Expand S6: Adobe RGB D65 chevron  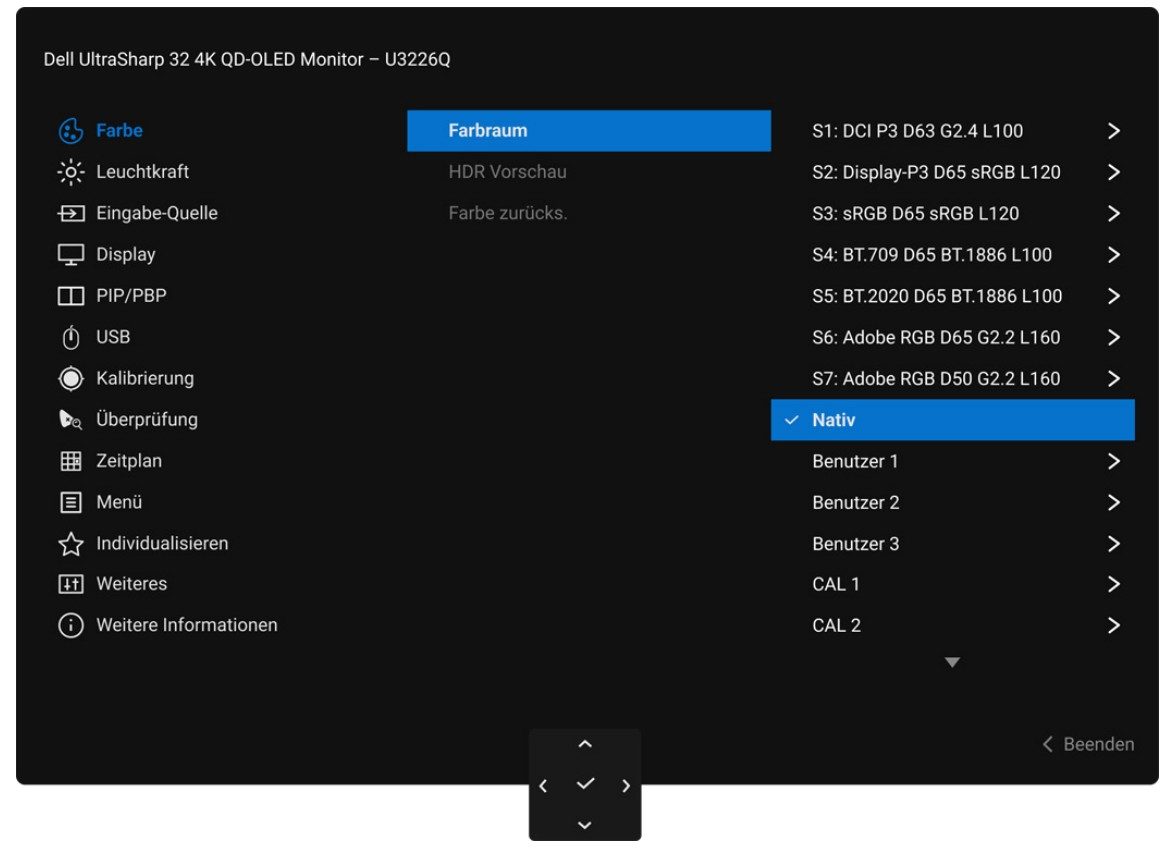click(1113, 337)
